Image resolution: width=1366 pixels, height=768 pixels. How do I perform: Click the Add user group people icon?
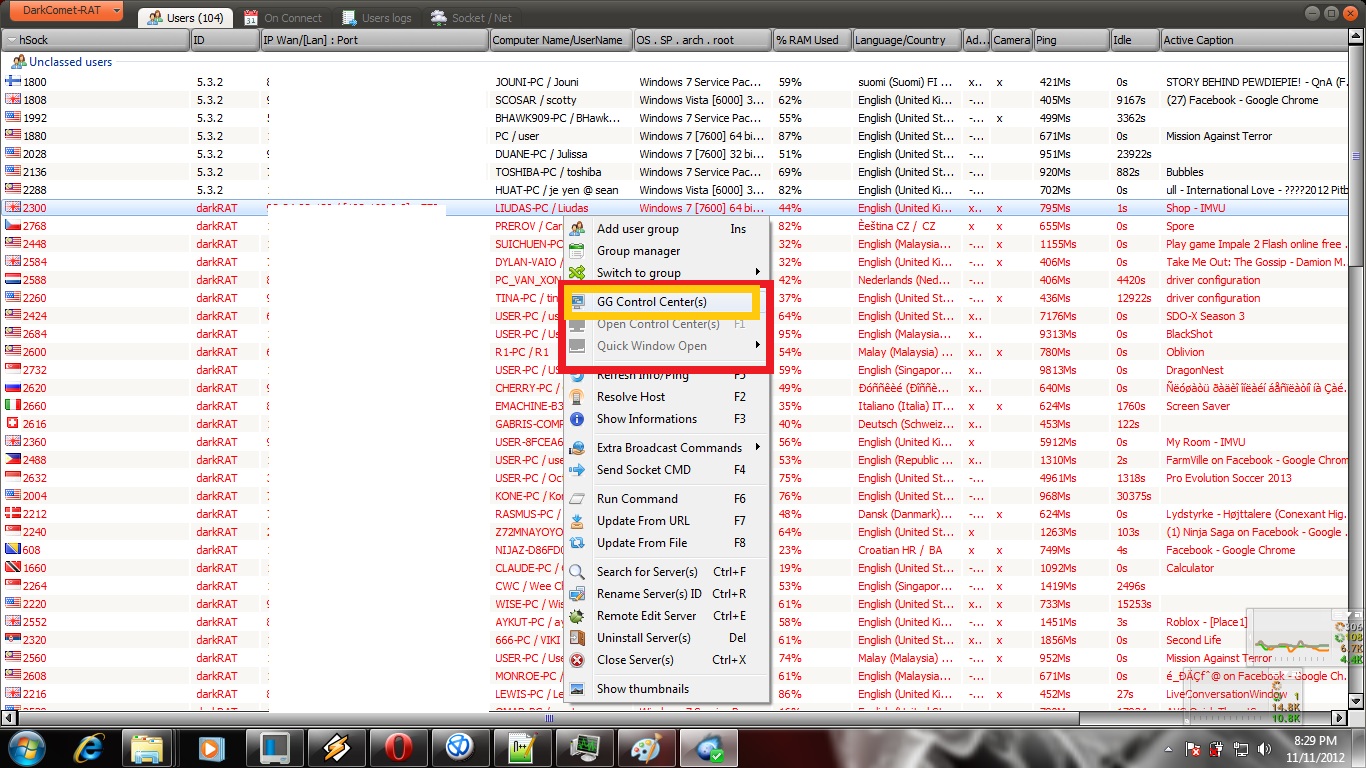(x=577, y=229)
